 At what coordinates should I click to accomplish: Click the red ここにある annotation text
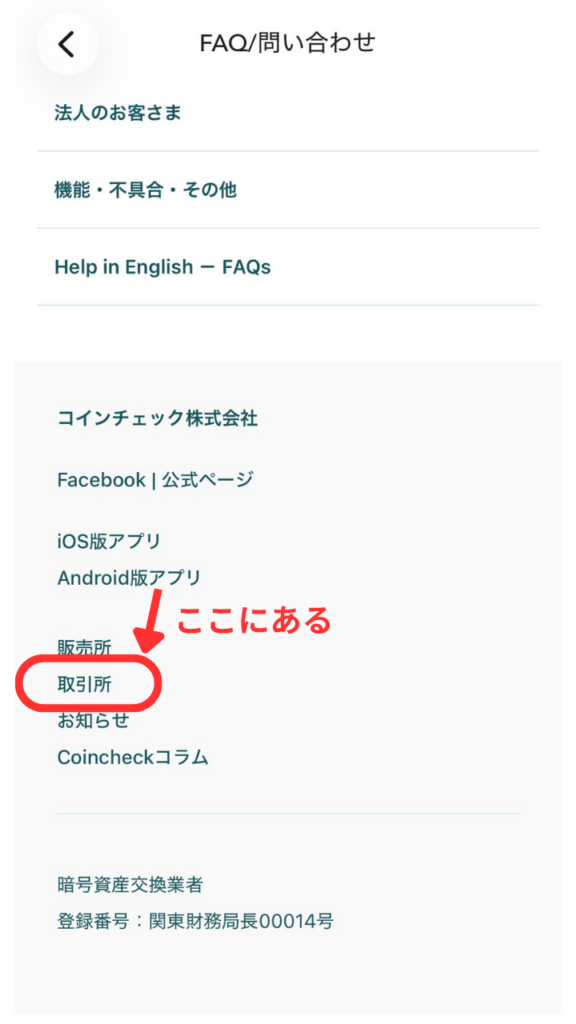point(255,620)
